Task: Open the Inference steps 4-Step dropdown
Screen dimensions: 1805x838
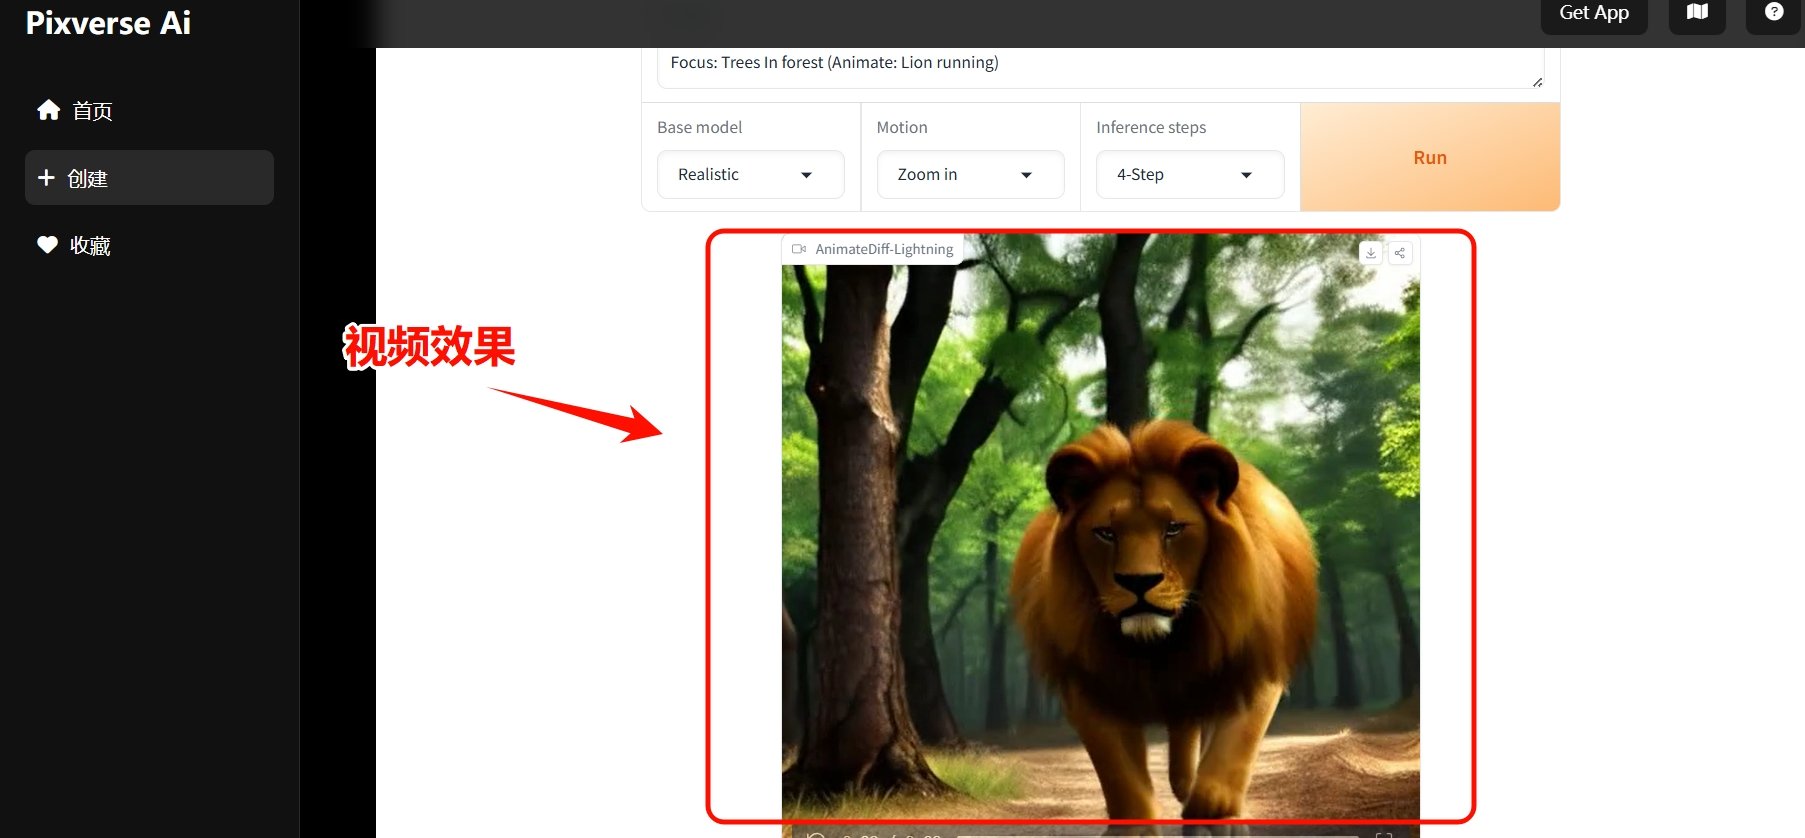Action: (x=1190, y=174)
